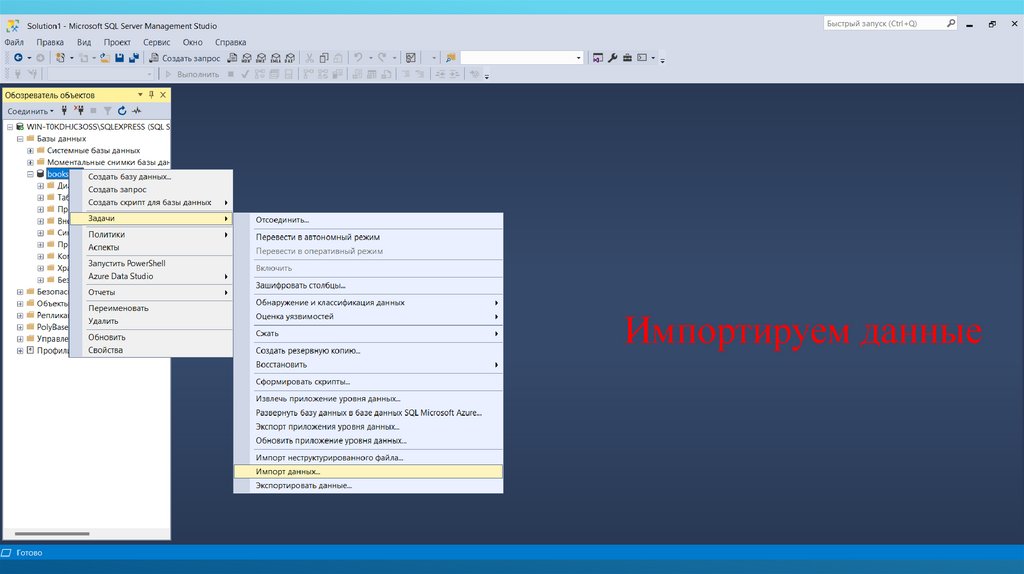Click the connect plug icon in Object Explorer
Screen dimensions: 1024x574
tap(64, 110)
